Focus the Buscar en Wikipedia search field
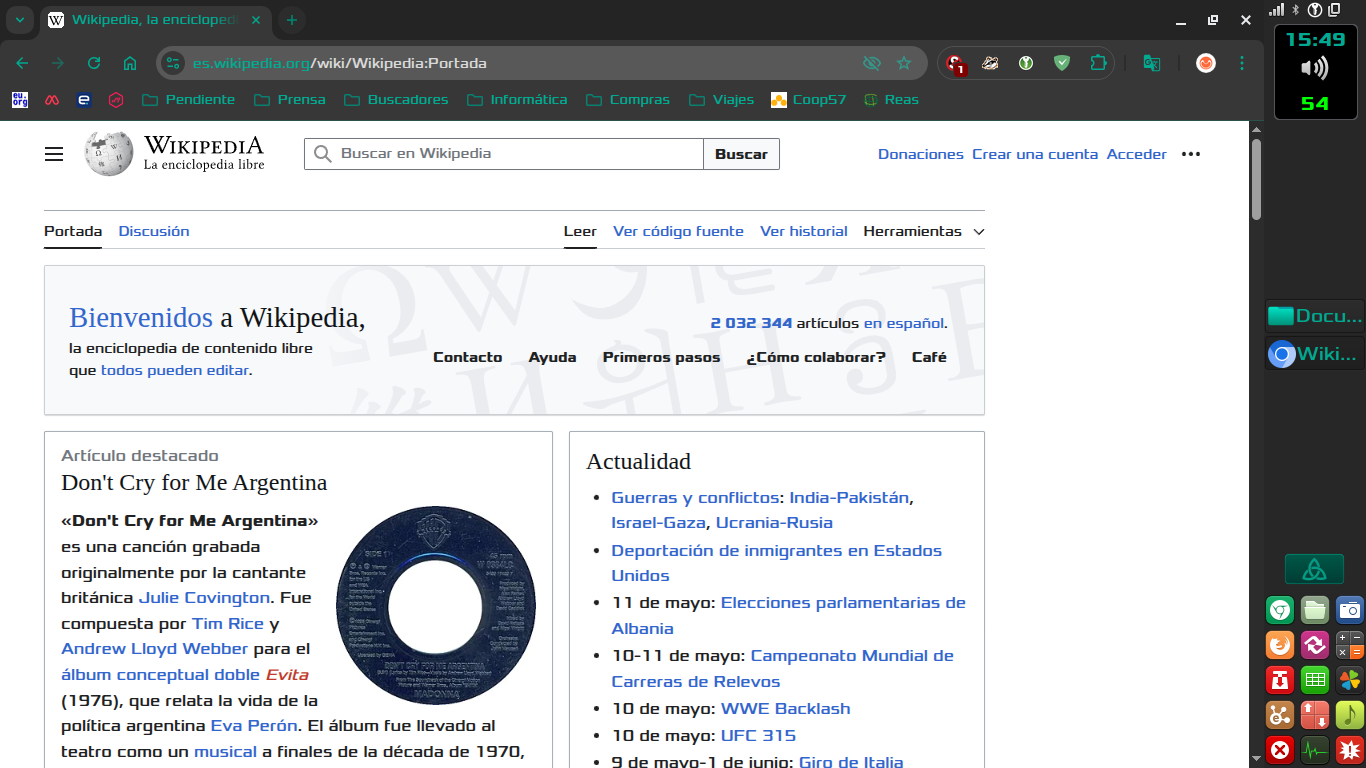1366x768 pixels. click(x=504, y=154)
